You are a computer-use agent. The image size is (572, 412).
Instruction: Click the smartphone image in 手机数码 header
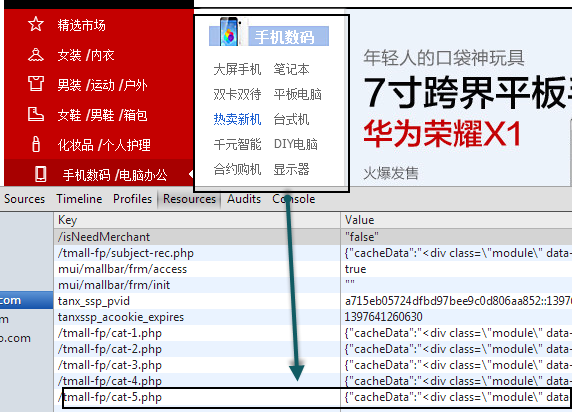pyautogui.click(x=229, y=32)
